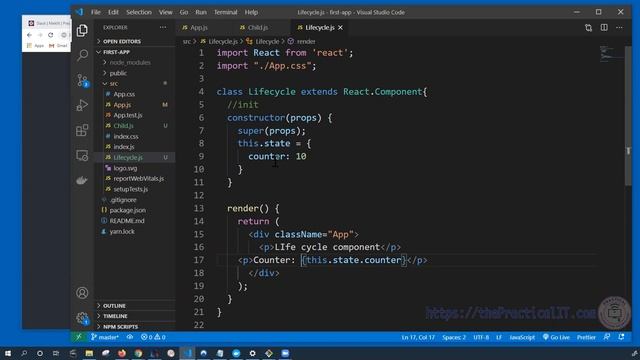This screenshot has width=640, height=360.
Task: Close the Lifecycle.js tab
Action: coord(340,27)
